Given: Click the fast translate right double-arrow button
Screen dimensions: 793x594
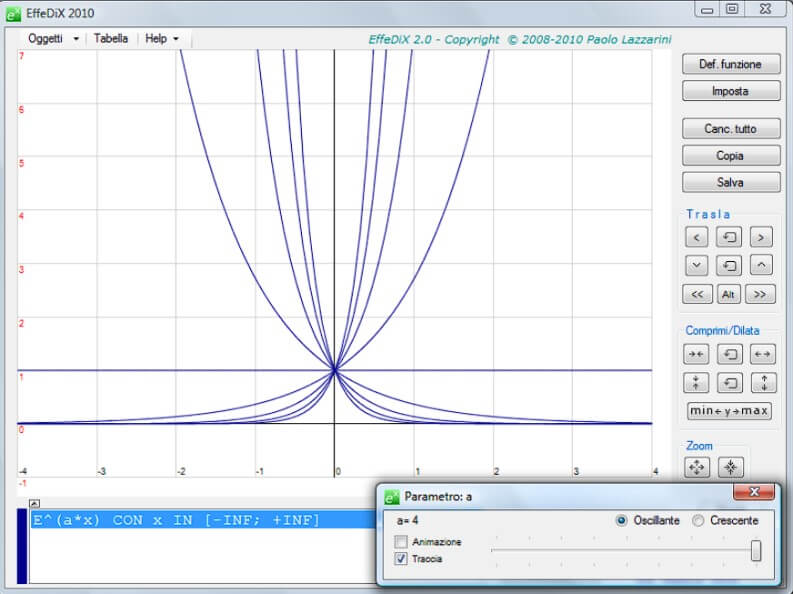Looking at the screenshot, I should [761, 294].
